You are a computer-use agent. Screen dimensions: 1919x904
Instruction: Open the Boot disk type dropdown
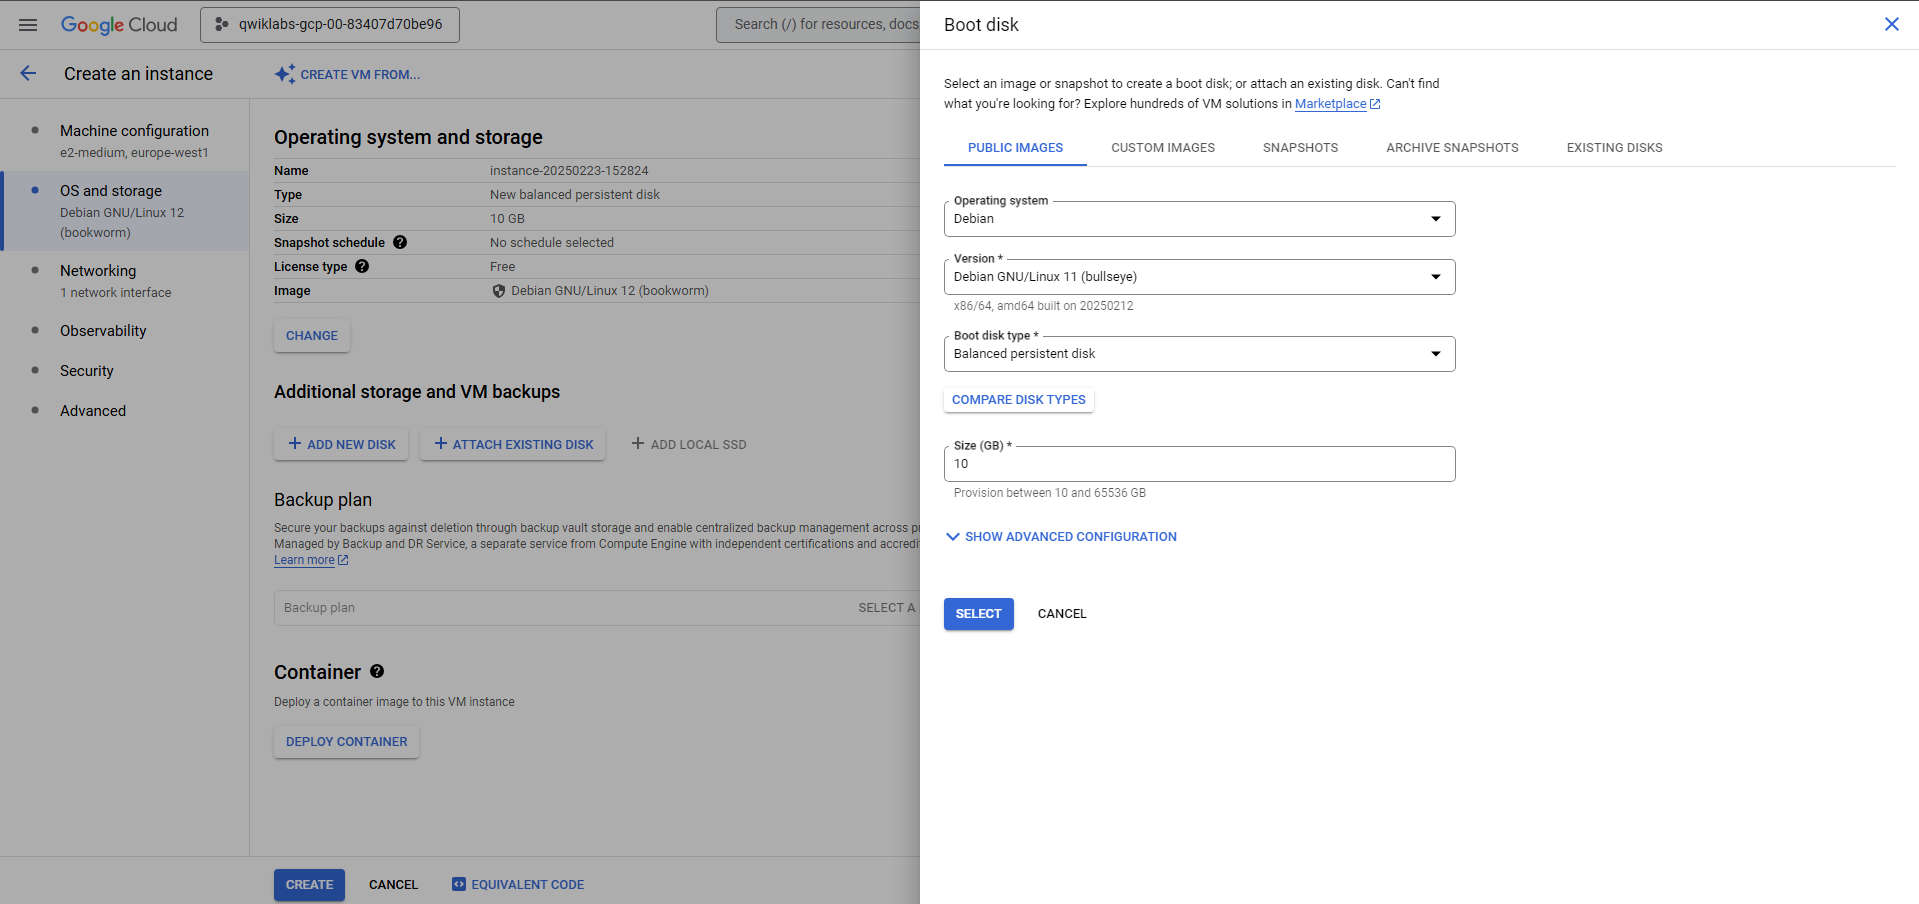point(1199,354)
